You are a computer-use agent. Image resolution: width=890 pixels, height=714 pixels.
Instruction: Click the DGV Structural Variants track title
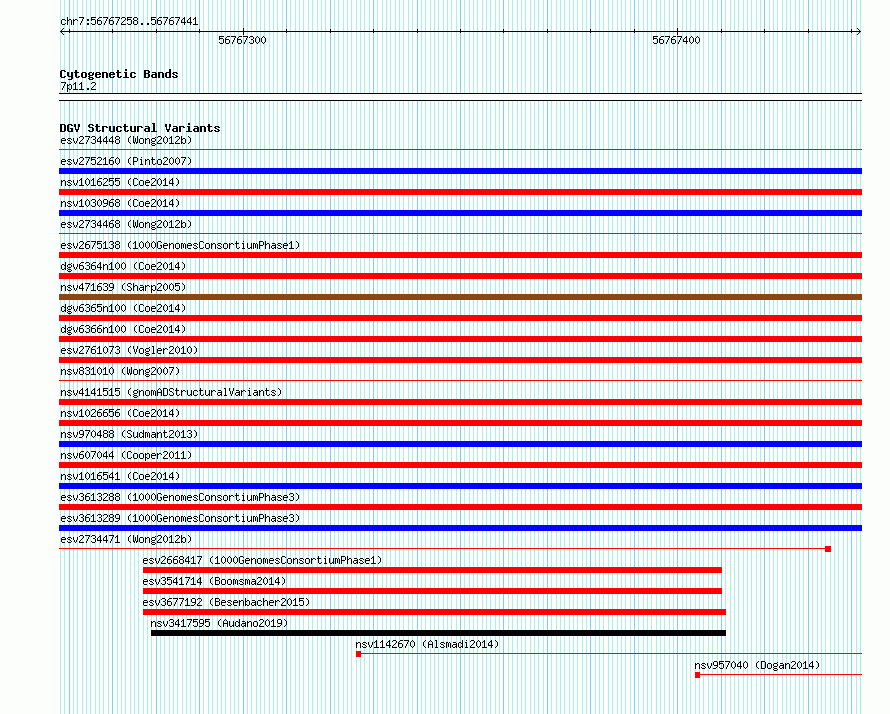pyautogui.click(x=140, y=128)
